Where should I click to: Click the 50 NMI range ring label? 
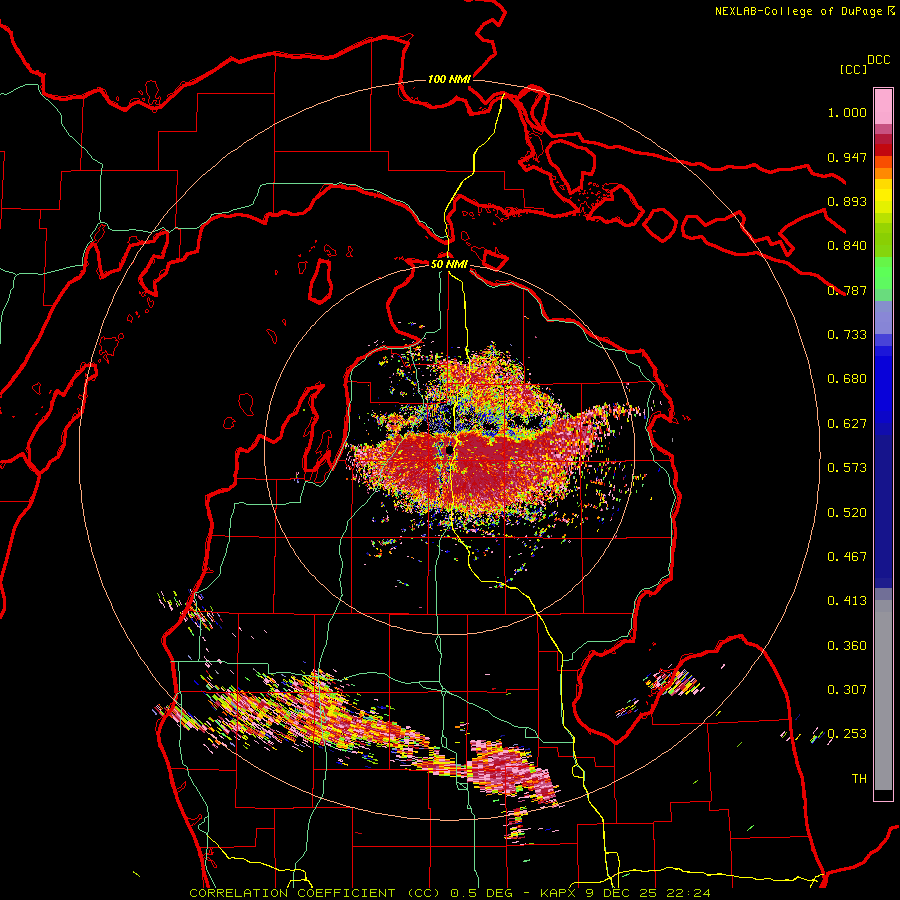(449, 264)
